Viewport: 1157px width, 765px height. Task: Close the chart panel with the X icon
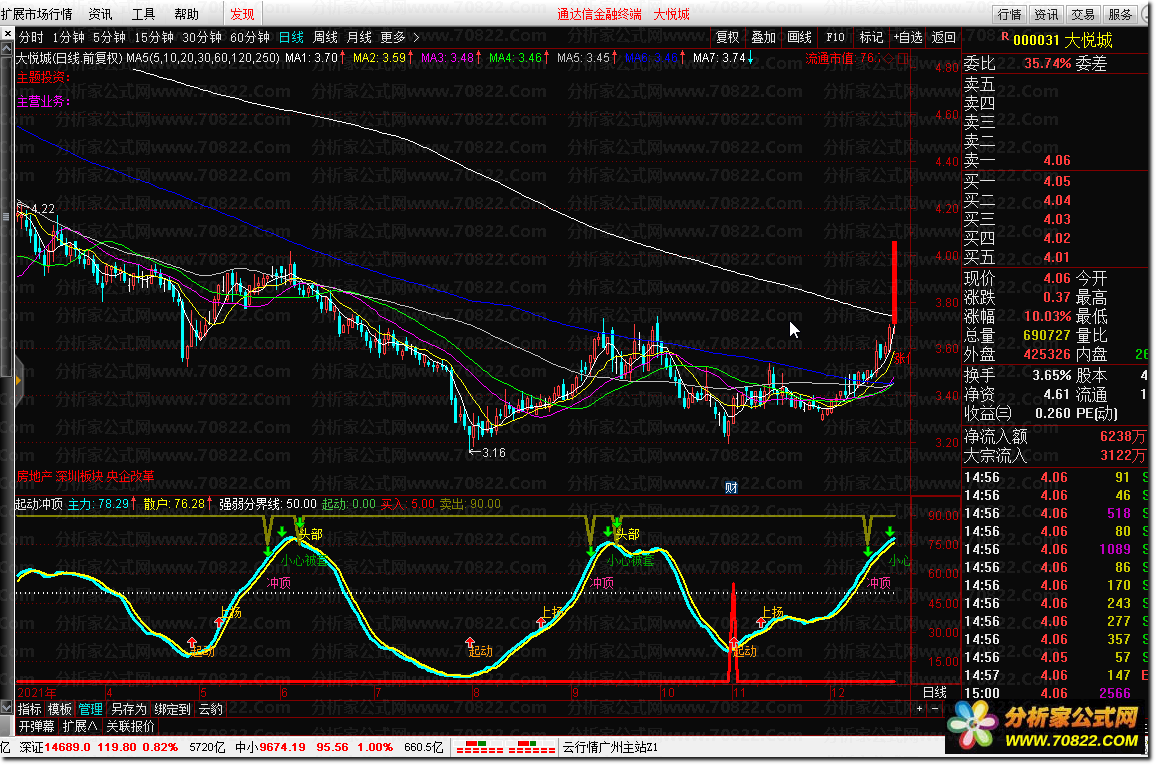[7, 34]
